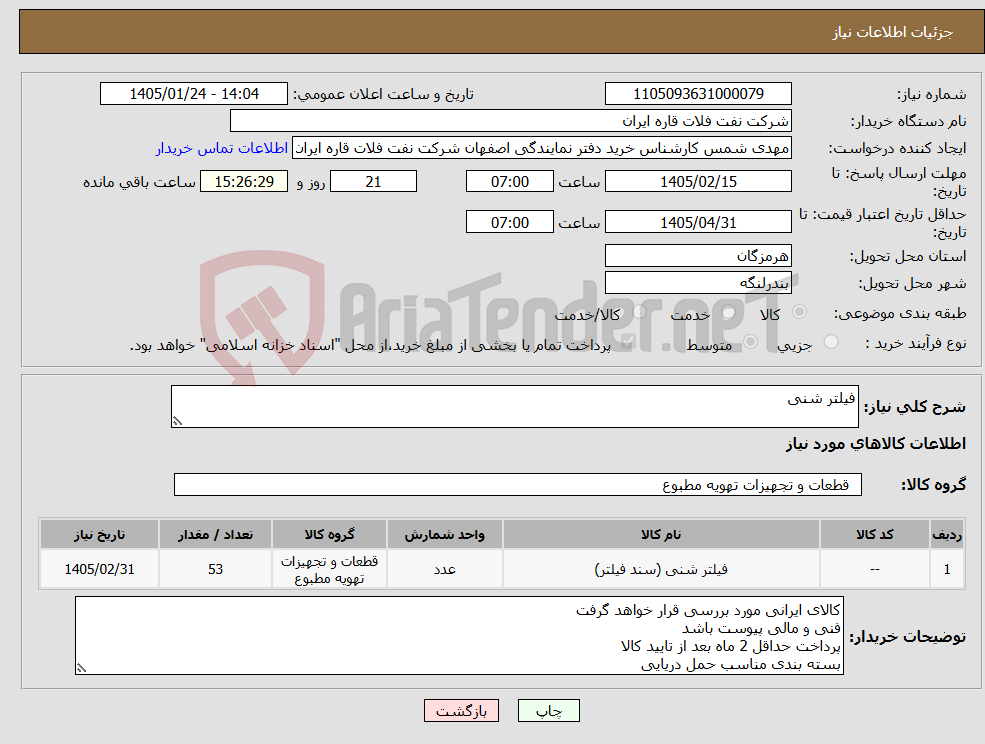Click the label نوع فرآیند خرید
985x744 pixels.
point(915,343)
